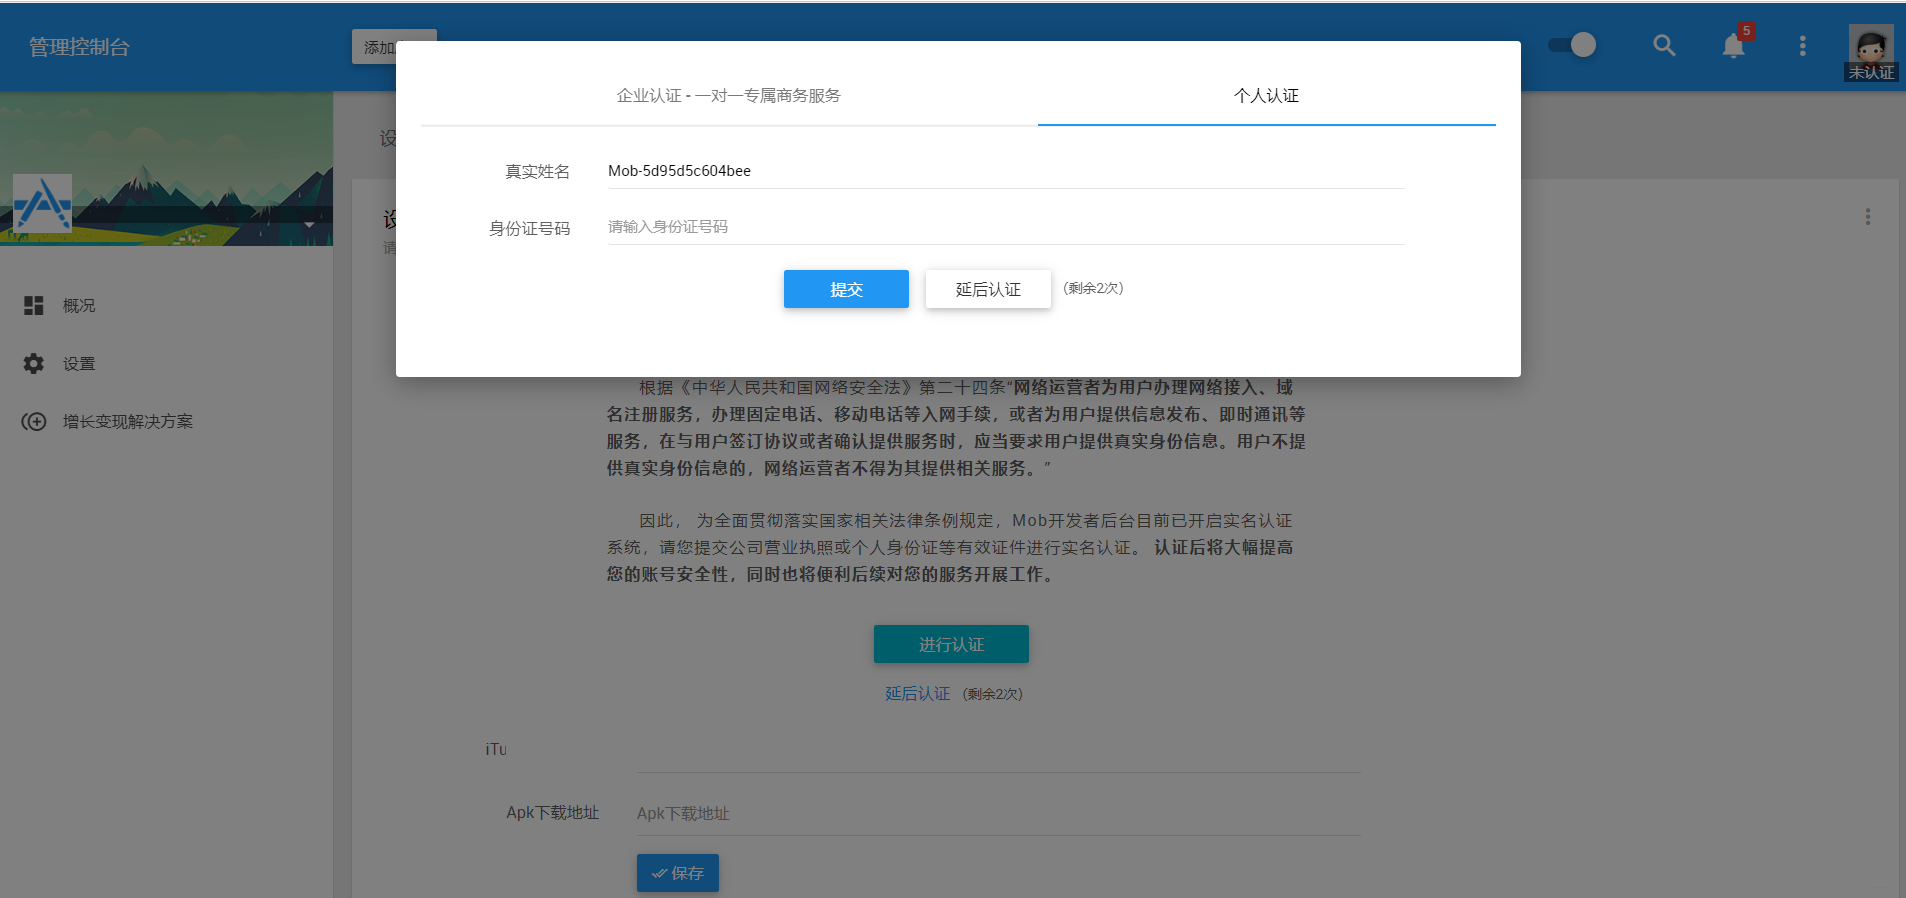Click the 进行认证 button on page
1906x898 pixels.
951,644
